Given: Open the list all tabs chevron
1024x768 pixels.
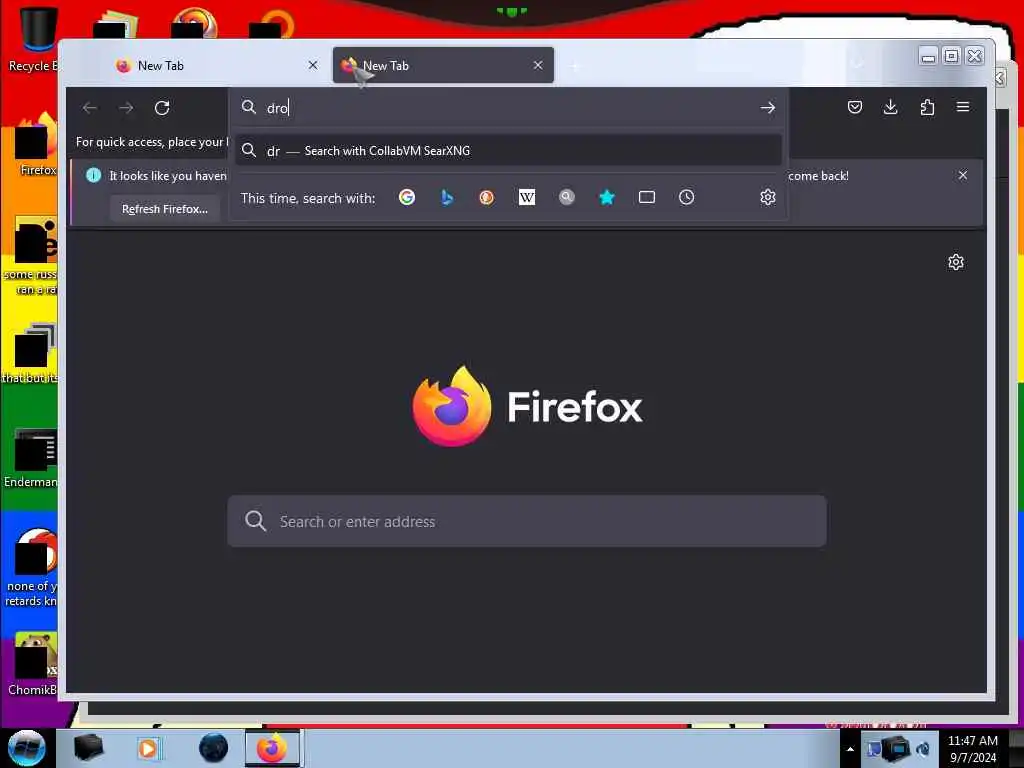Looking at the screenshot, I should [857, 64].
